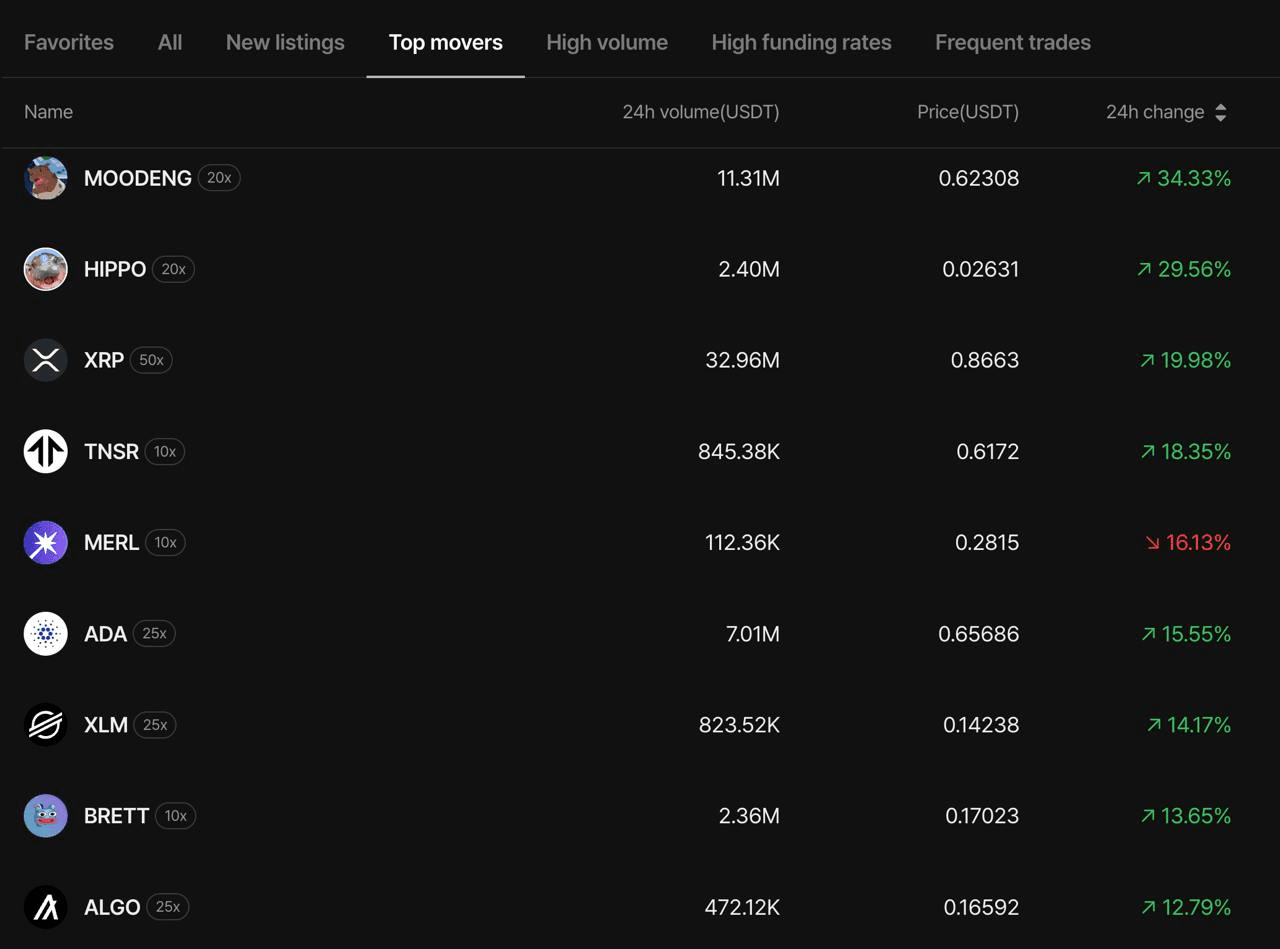
Task: Click XRP volume 32.96M
Action: [742, 360]
